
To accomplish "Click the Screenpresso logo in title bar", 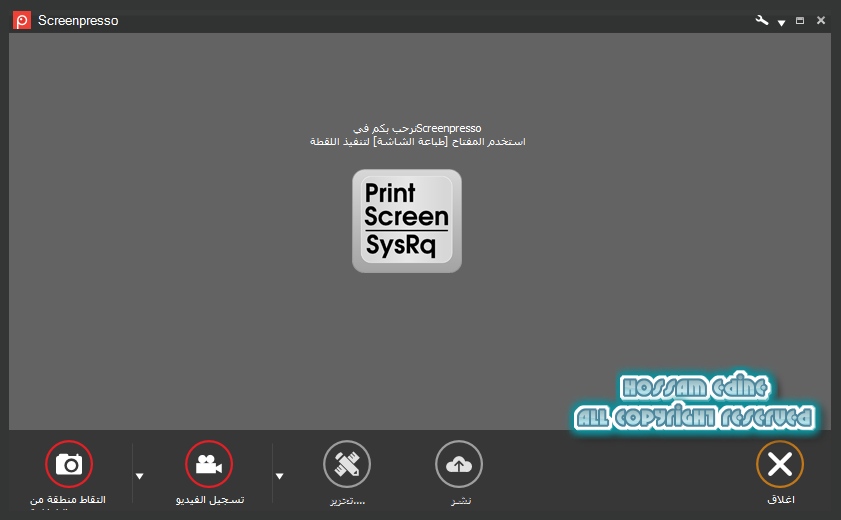I will (x=22, y=20).
